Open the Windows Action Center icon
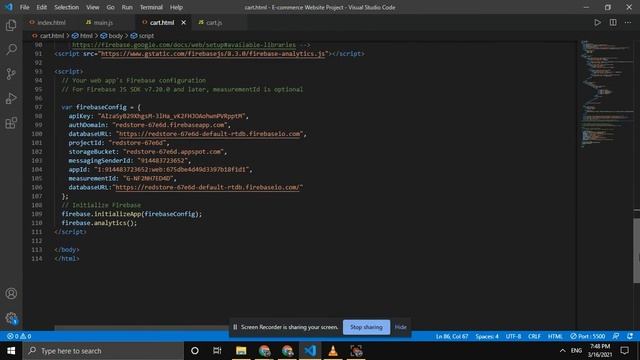 [x=624, y=351]
